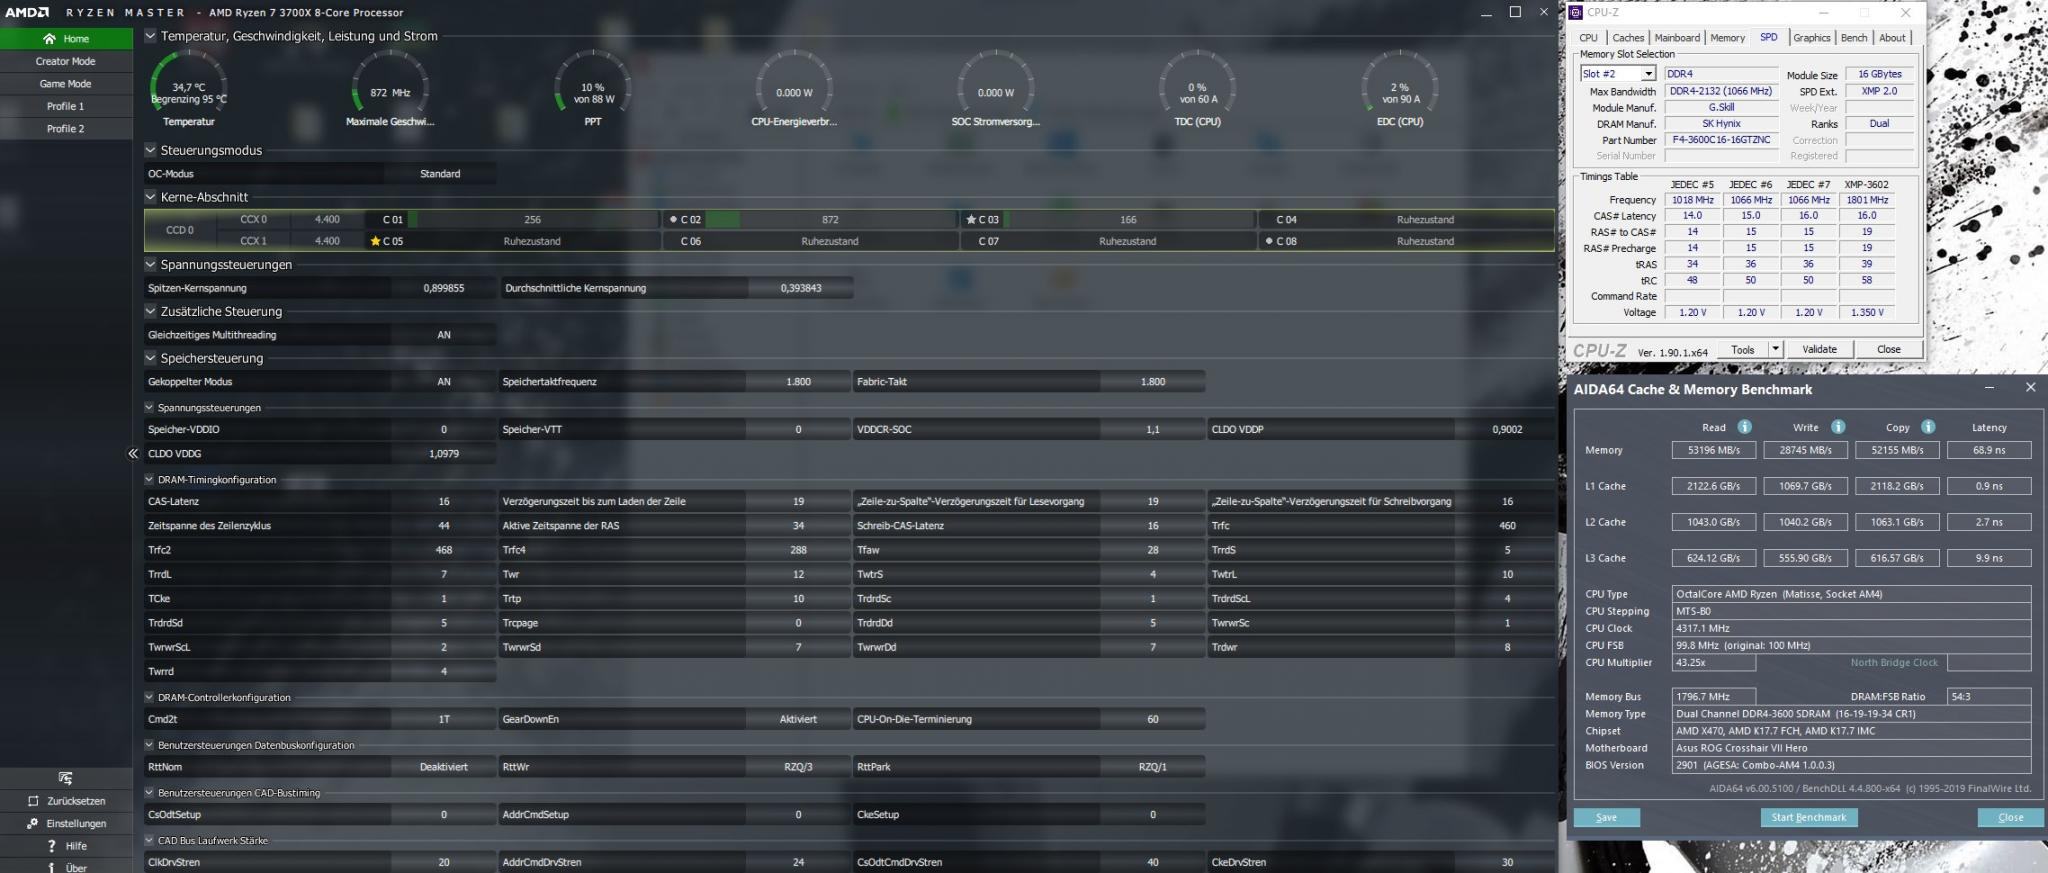
Task: Switch to the CPU tab in CPU-Z
Action: (1588, 38)
